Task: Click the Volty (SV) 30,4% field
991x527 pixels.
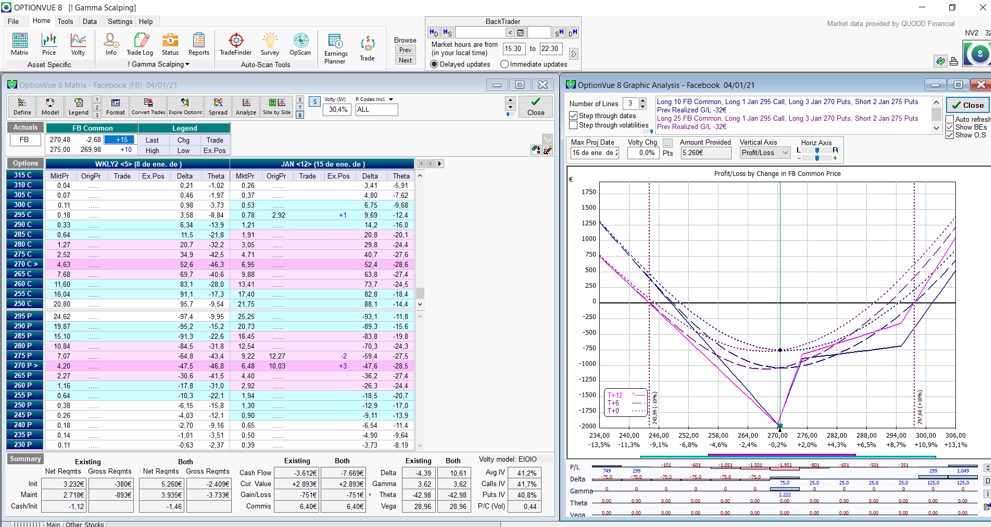Action: point(337,109)
